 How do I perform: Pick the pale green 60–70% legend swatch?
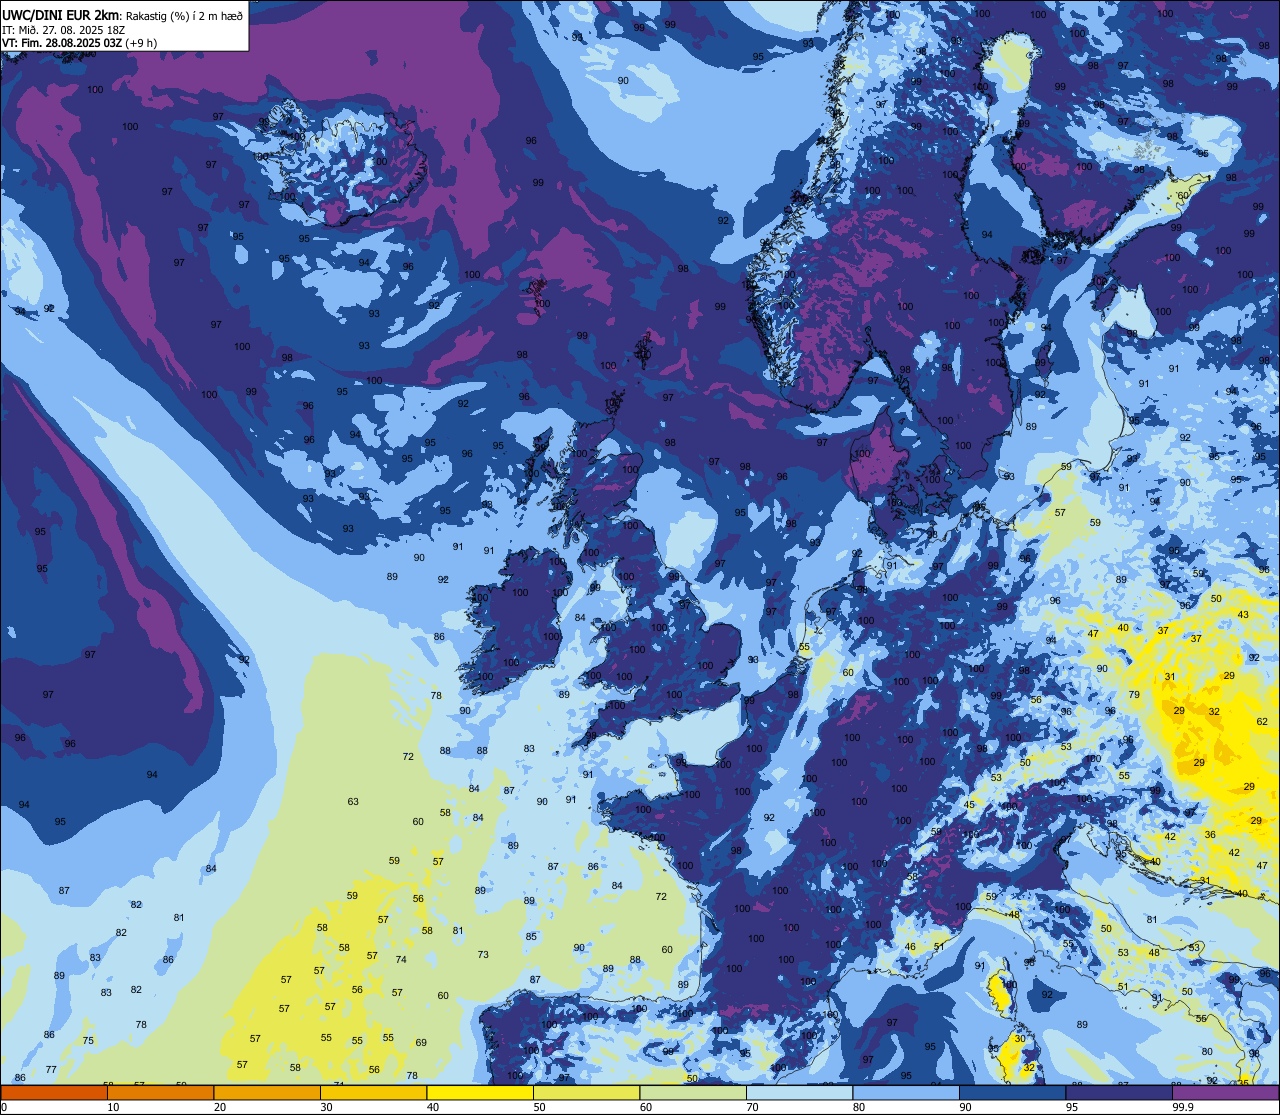click(693, 1093)
